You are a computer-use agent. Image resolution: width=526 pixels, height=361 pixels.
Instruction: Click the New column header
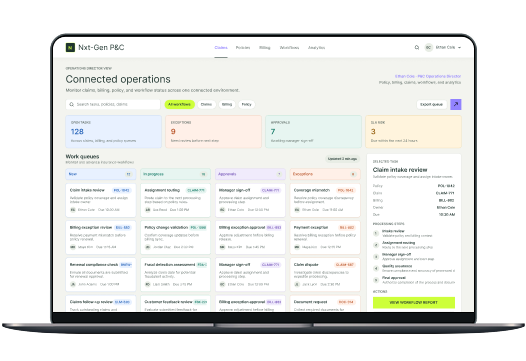101,174
